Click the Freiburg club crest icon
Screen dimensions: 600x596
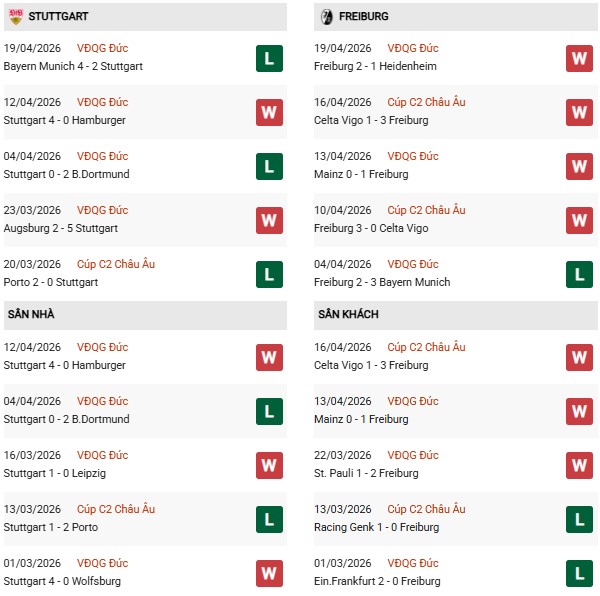click(x=325, y=17)
